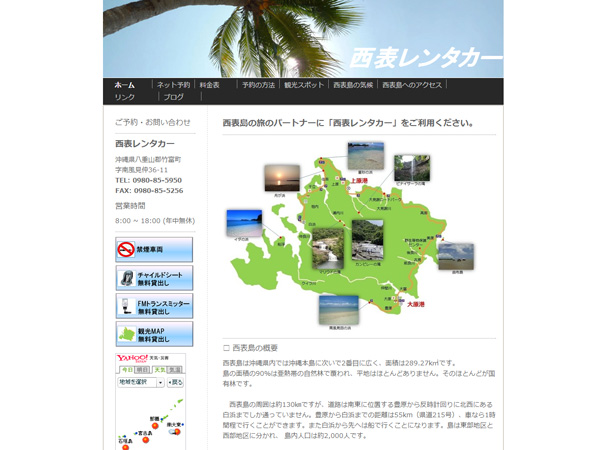
Task: Open the 料金表 price list link
Action: pos(209,85)
